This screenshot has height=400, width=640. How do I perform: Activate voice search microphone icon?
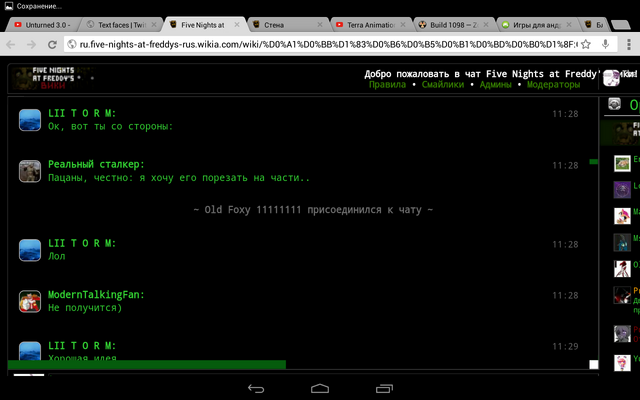605,44
